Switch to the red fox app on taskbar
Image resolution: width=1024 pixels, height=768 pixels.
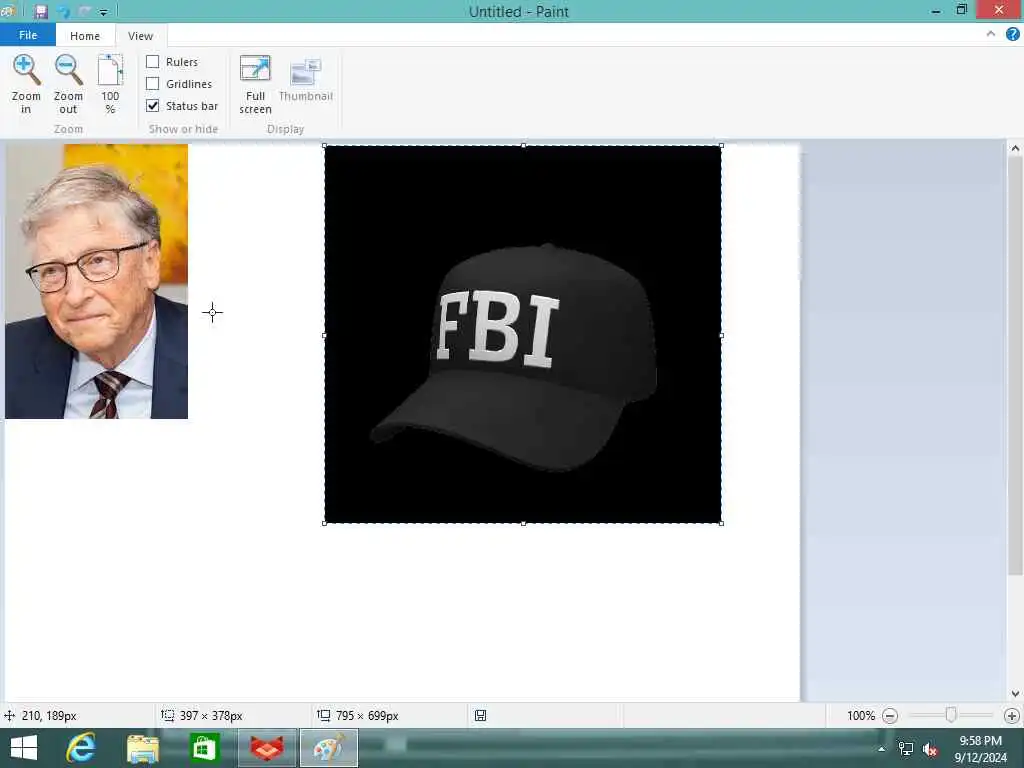click(267, 748)
